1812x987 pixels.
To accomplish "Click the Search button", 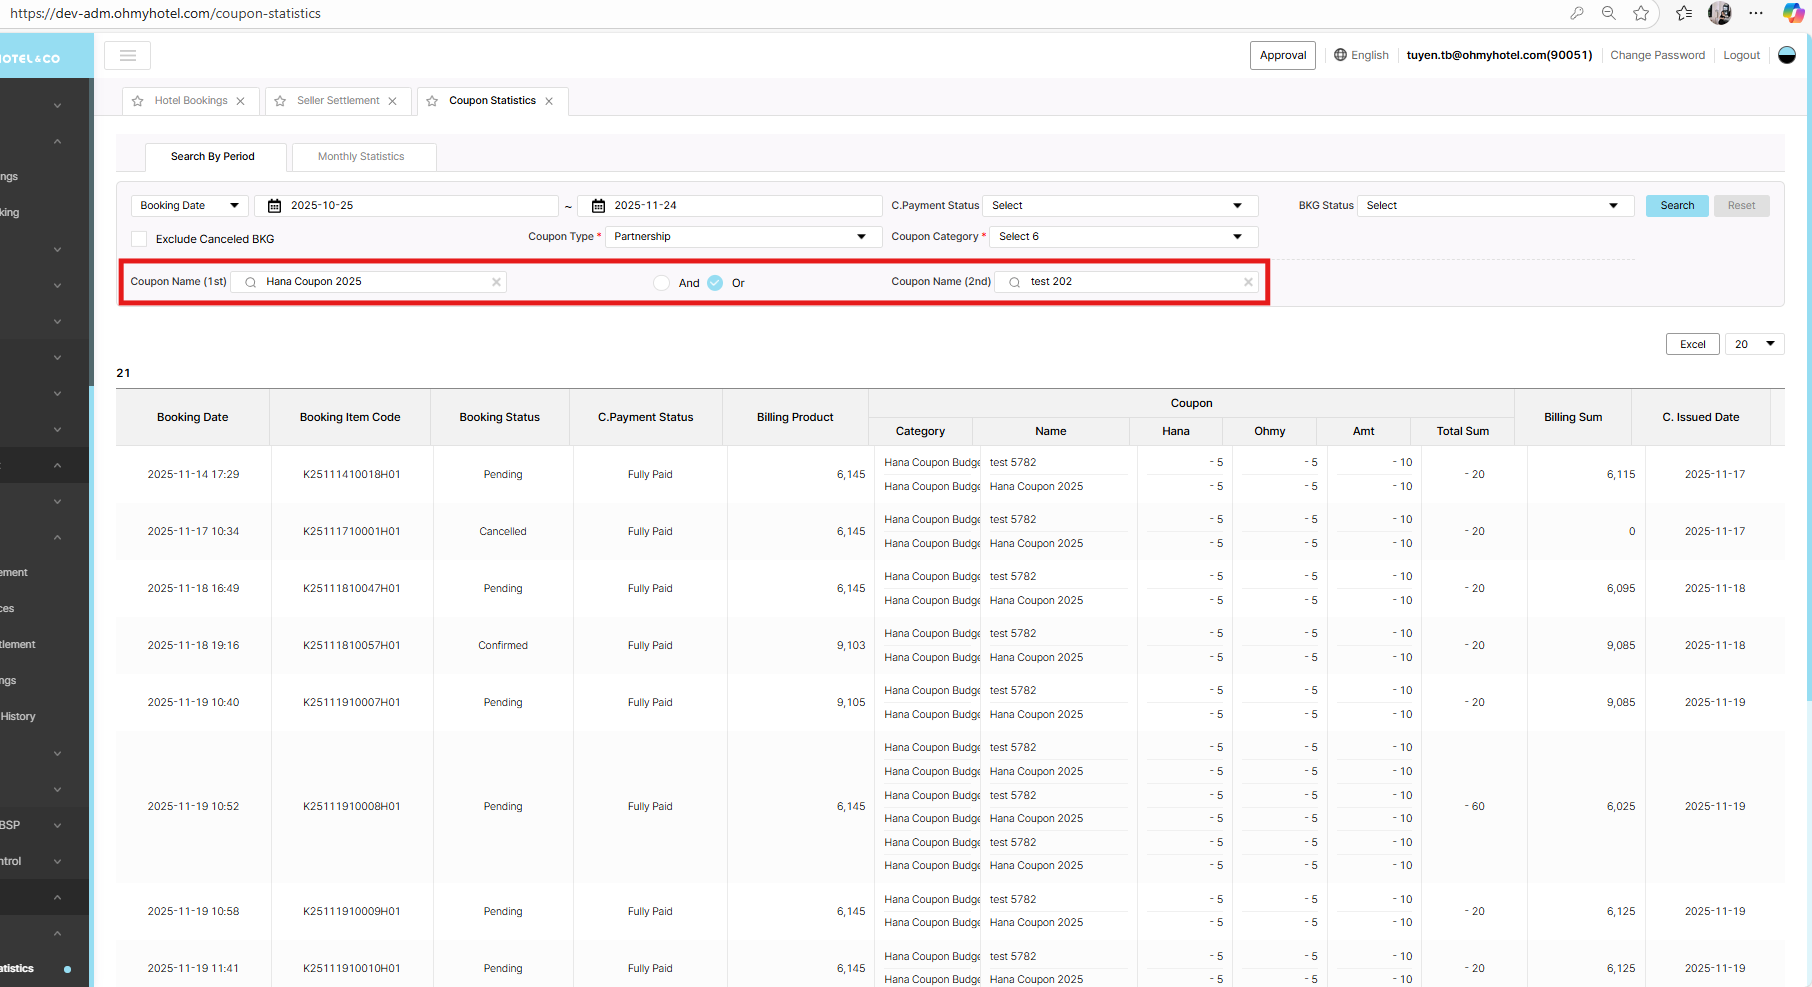I will (1677, 206).
